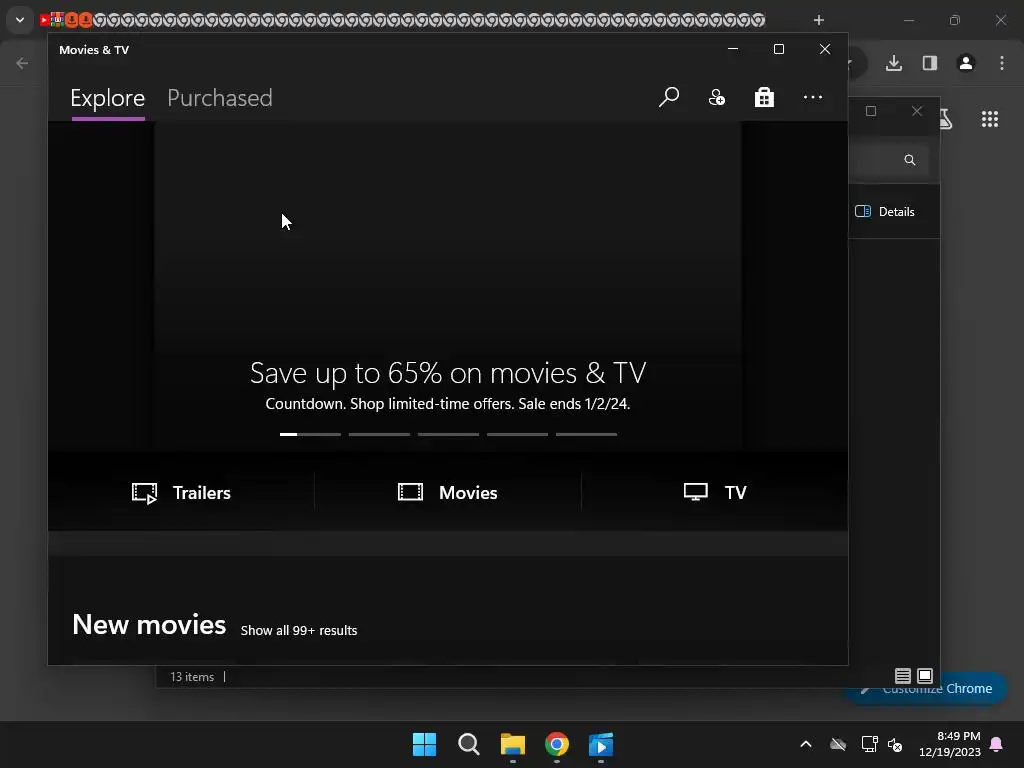Select the fourth carousel slide indicator
This screenshot has width=1024, height=768.
click(x=517, y=434)
